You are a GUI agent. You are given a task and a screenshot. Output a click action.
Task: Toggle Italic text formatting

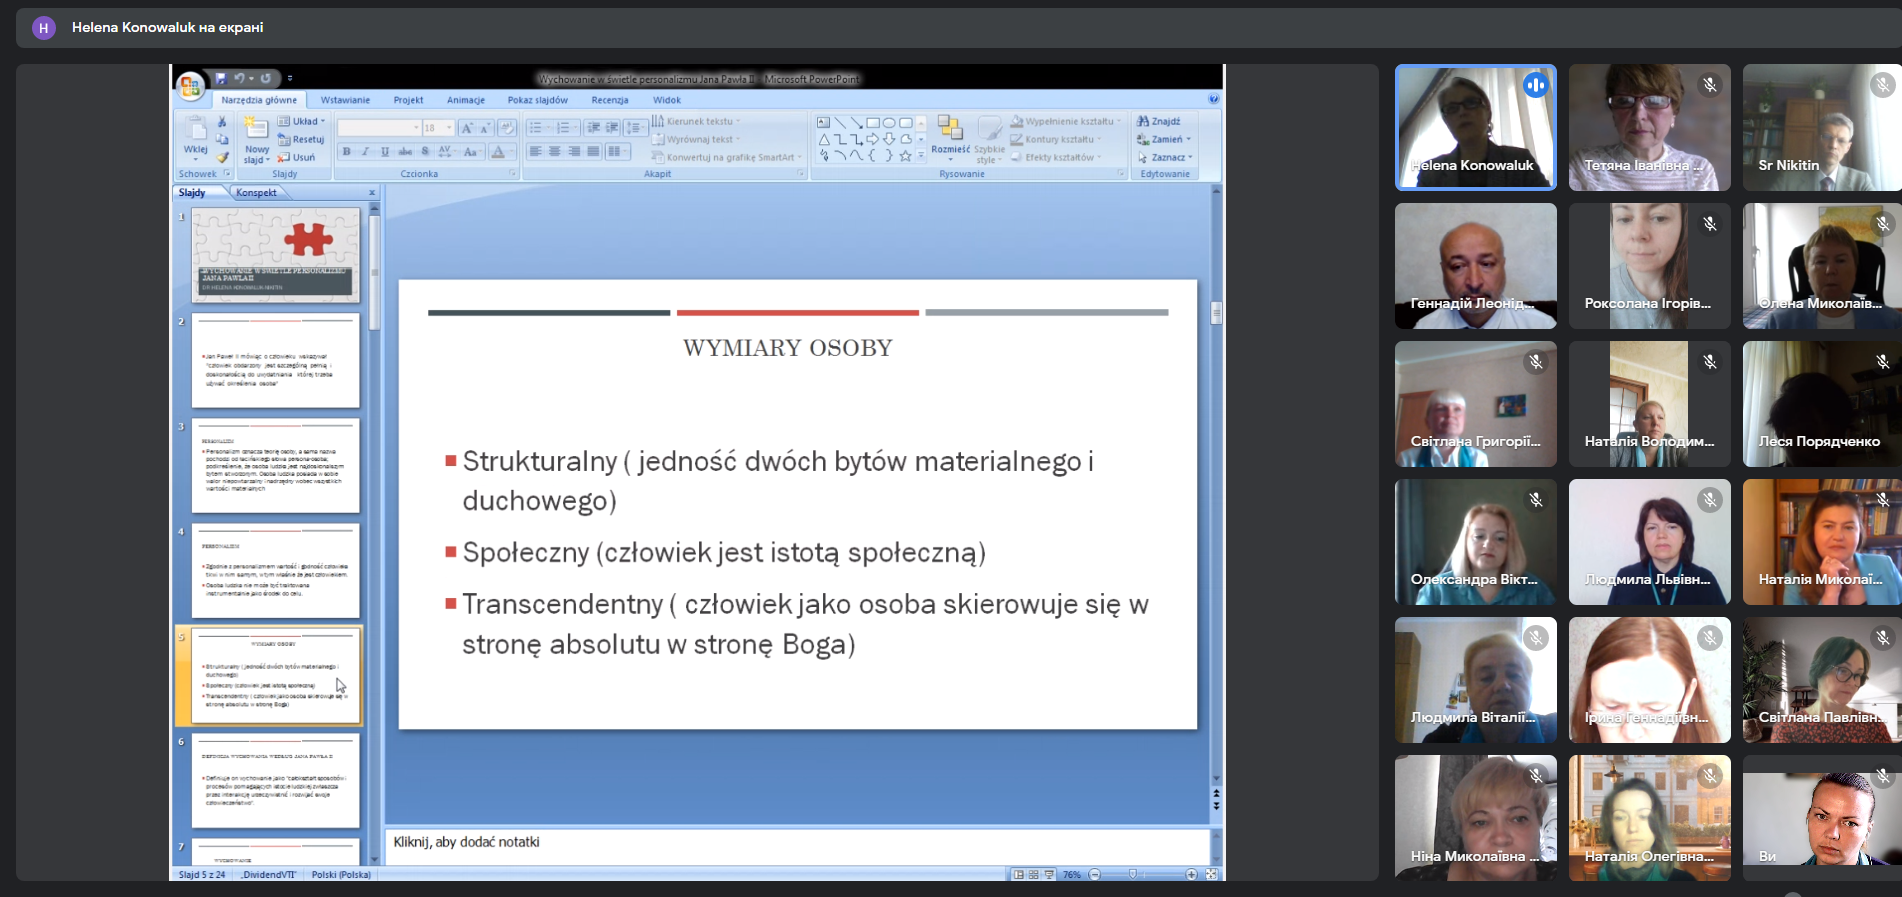365,152
